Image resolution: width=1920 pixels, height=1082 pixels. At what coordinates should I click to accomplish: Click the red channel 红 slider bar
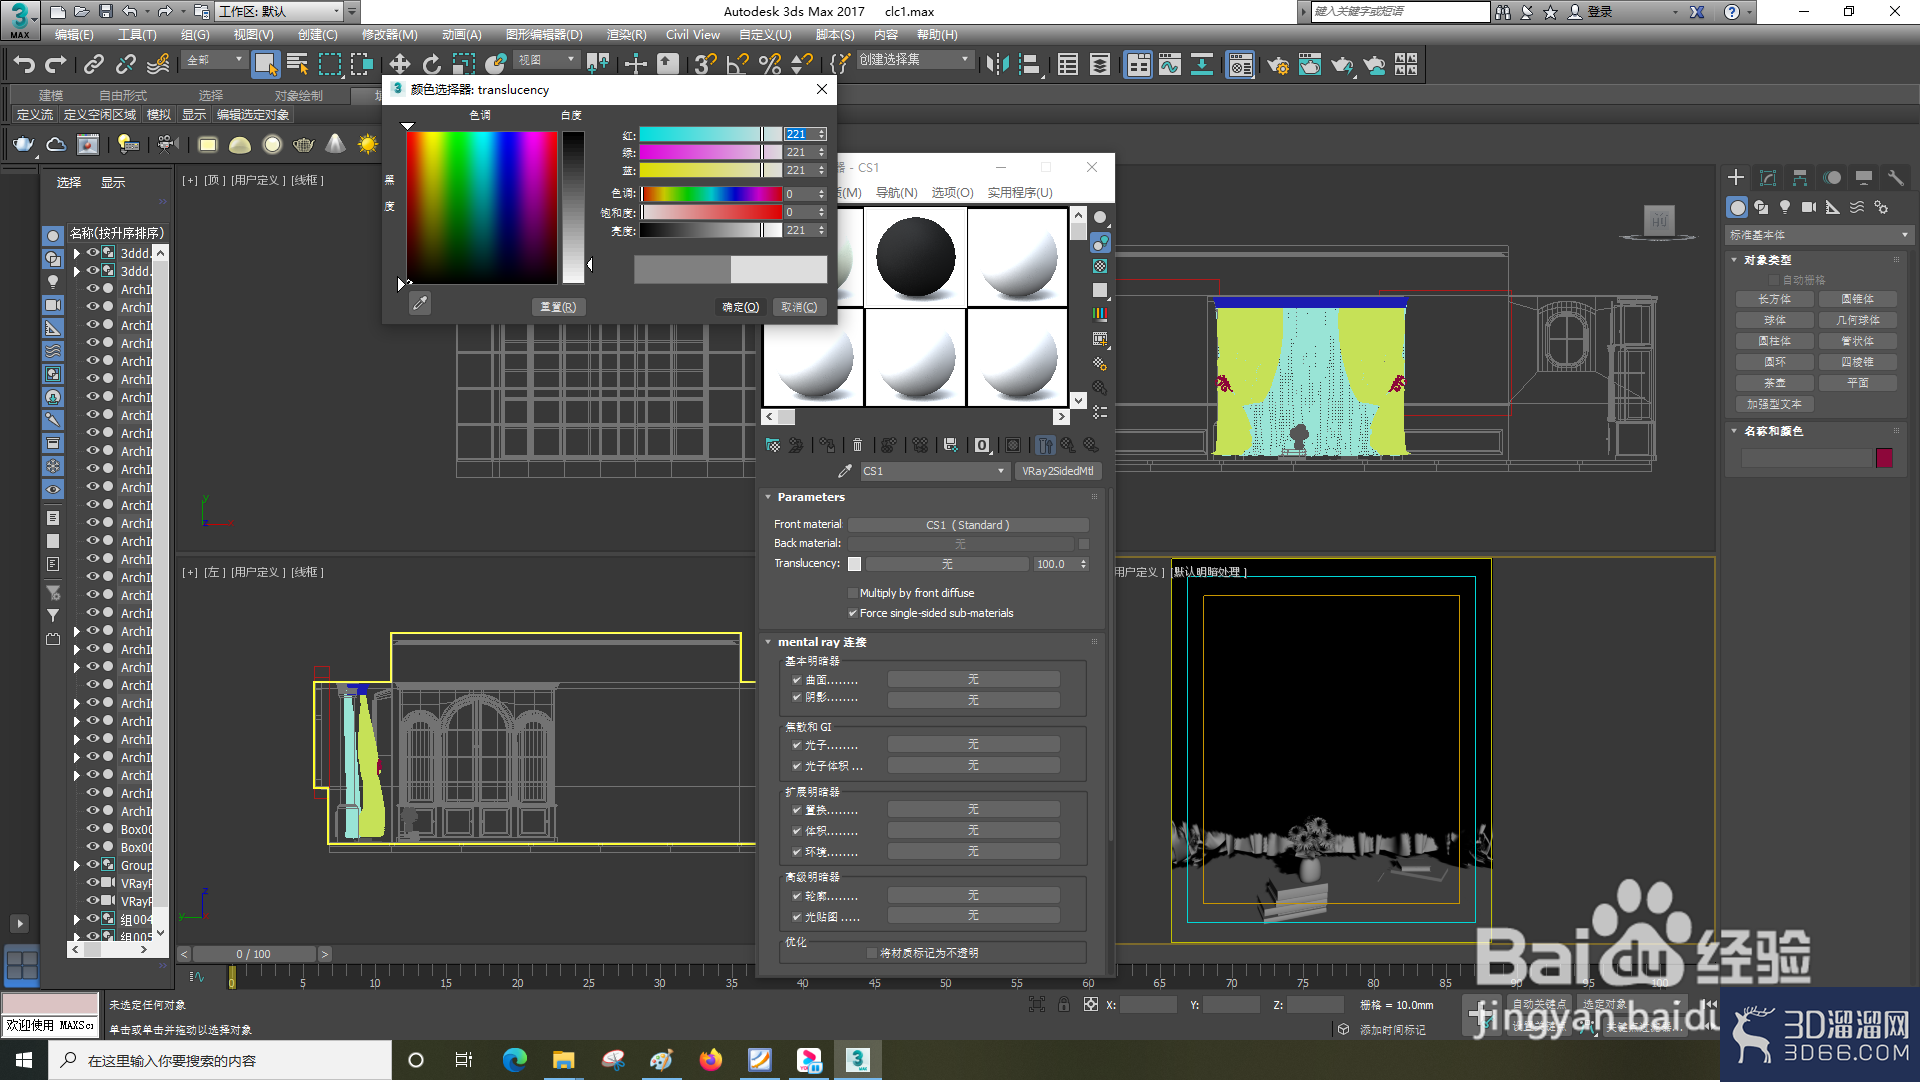click(x=710, y=134)
